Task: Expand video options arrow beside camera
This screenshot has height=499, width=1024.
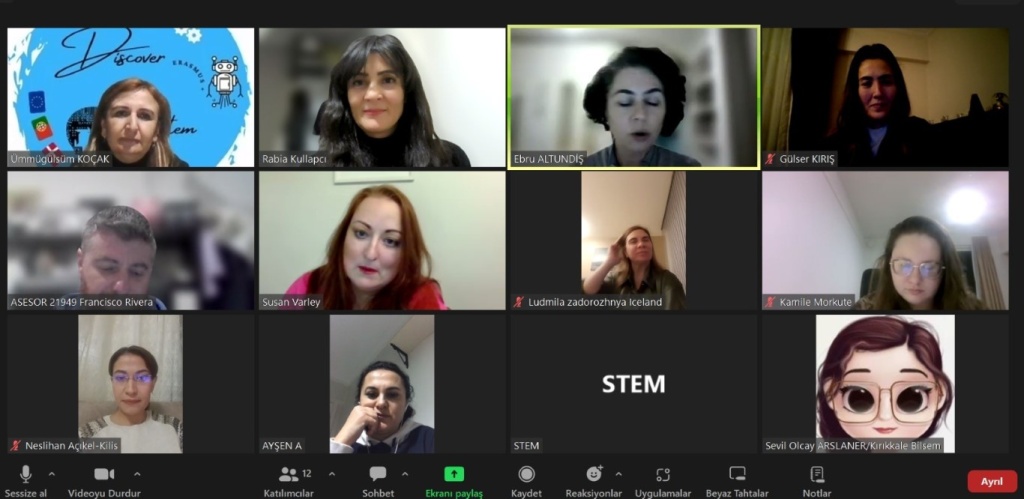Action: 137,474
